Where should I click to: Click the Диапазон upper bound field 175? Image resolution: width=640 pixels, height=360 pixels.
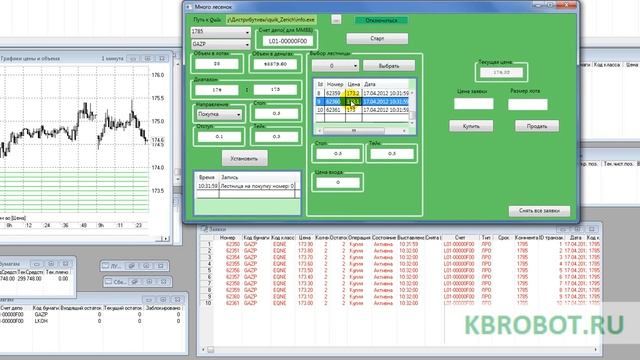(x=275, y=90)
